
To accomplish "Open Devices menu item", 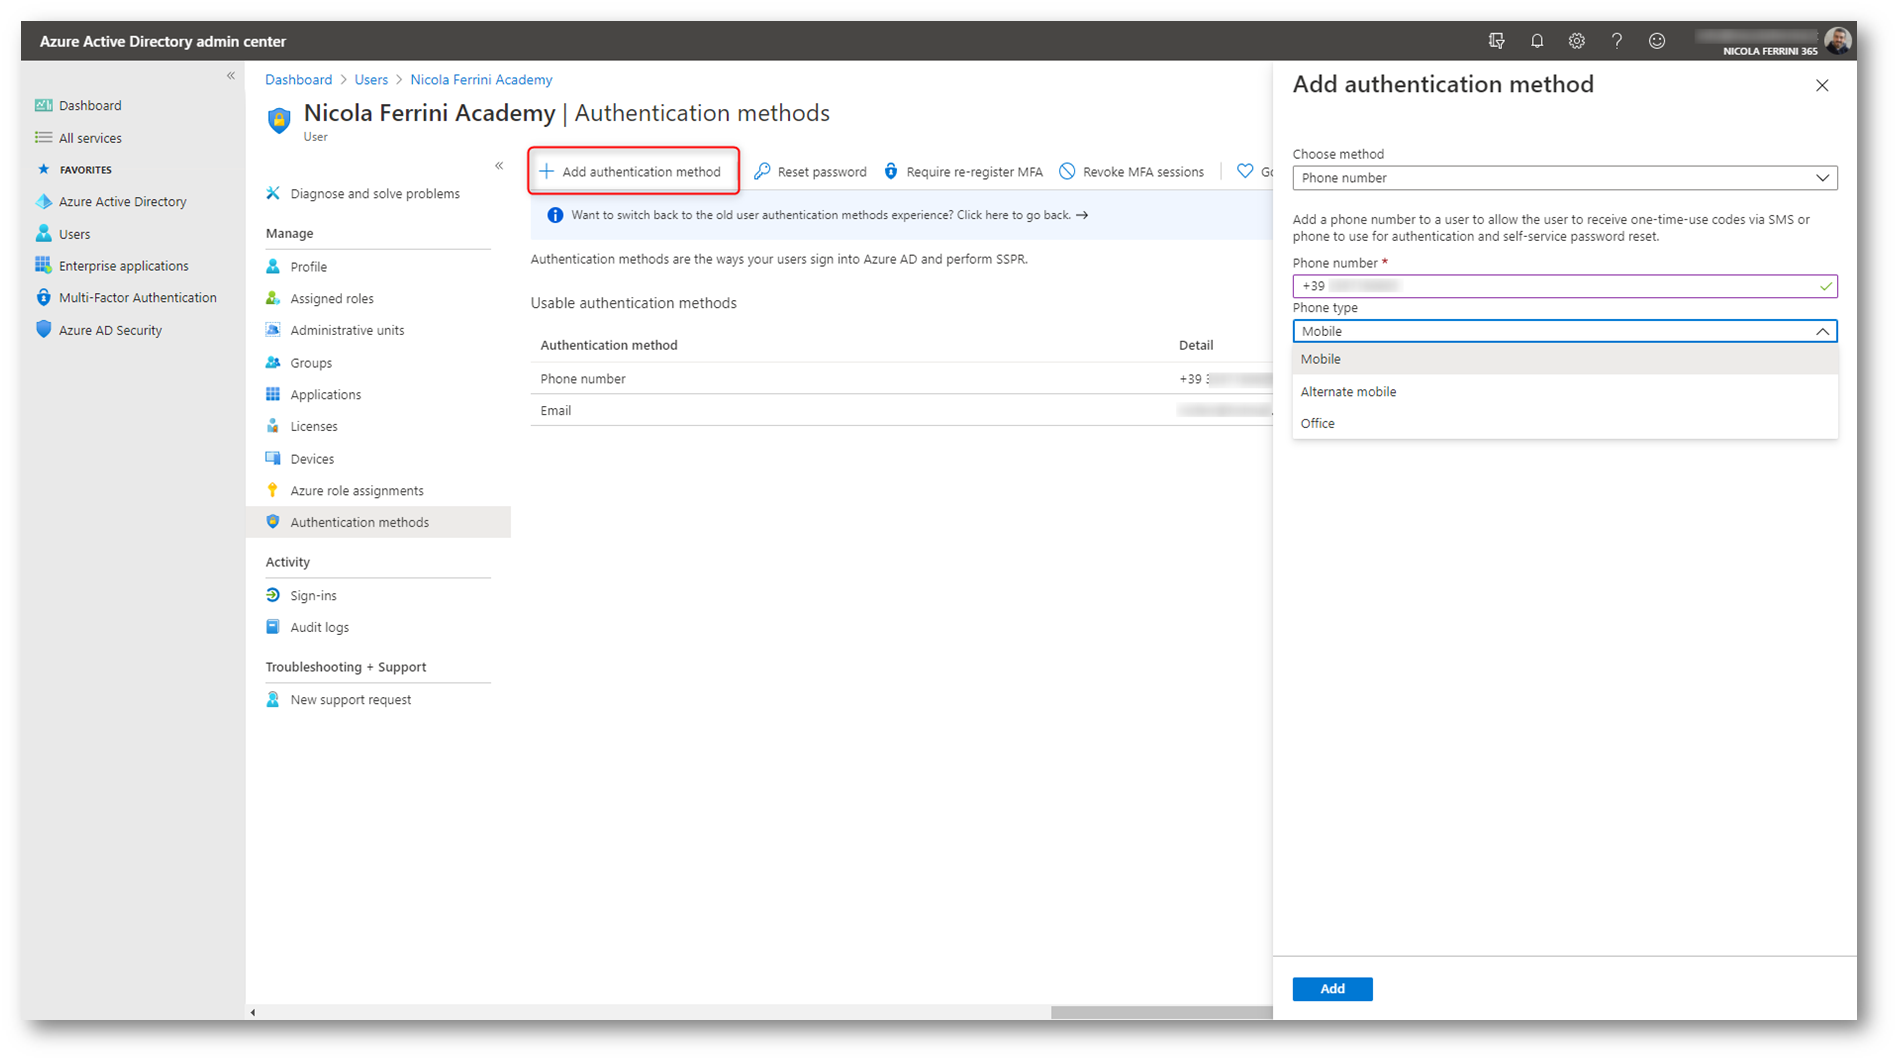I will 312,459.
